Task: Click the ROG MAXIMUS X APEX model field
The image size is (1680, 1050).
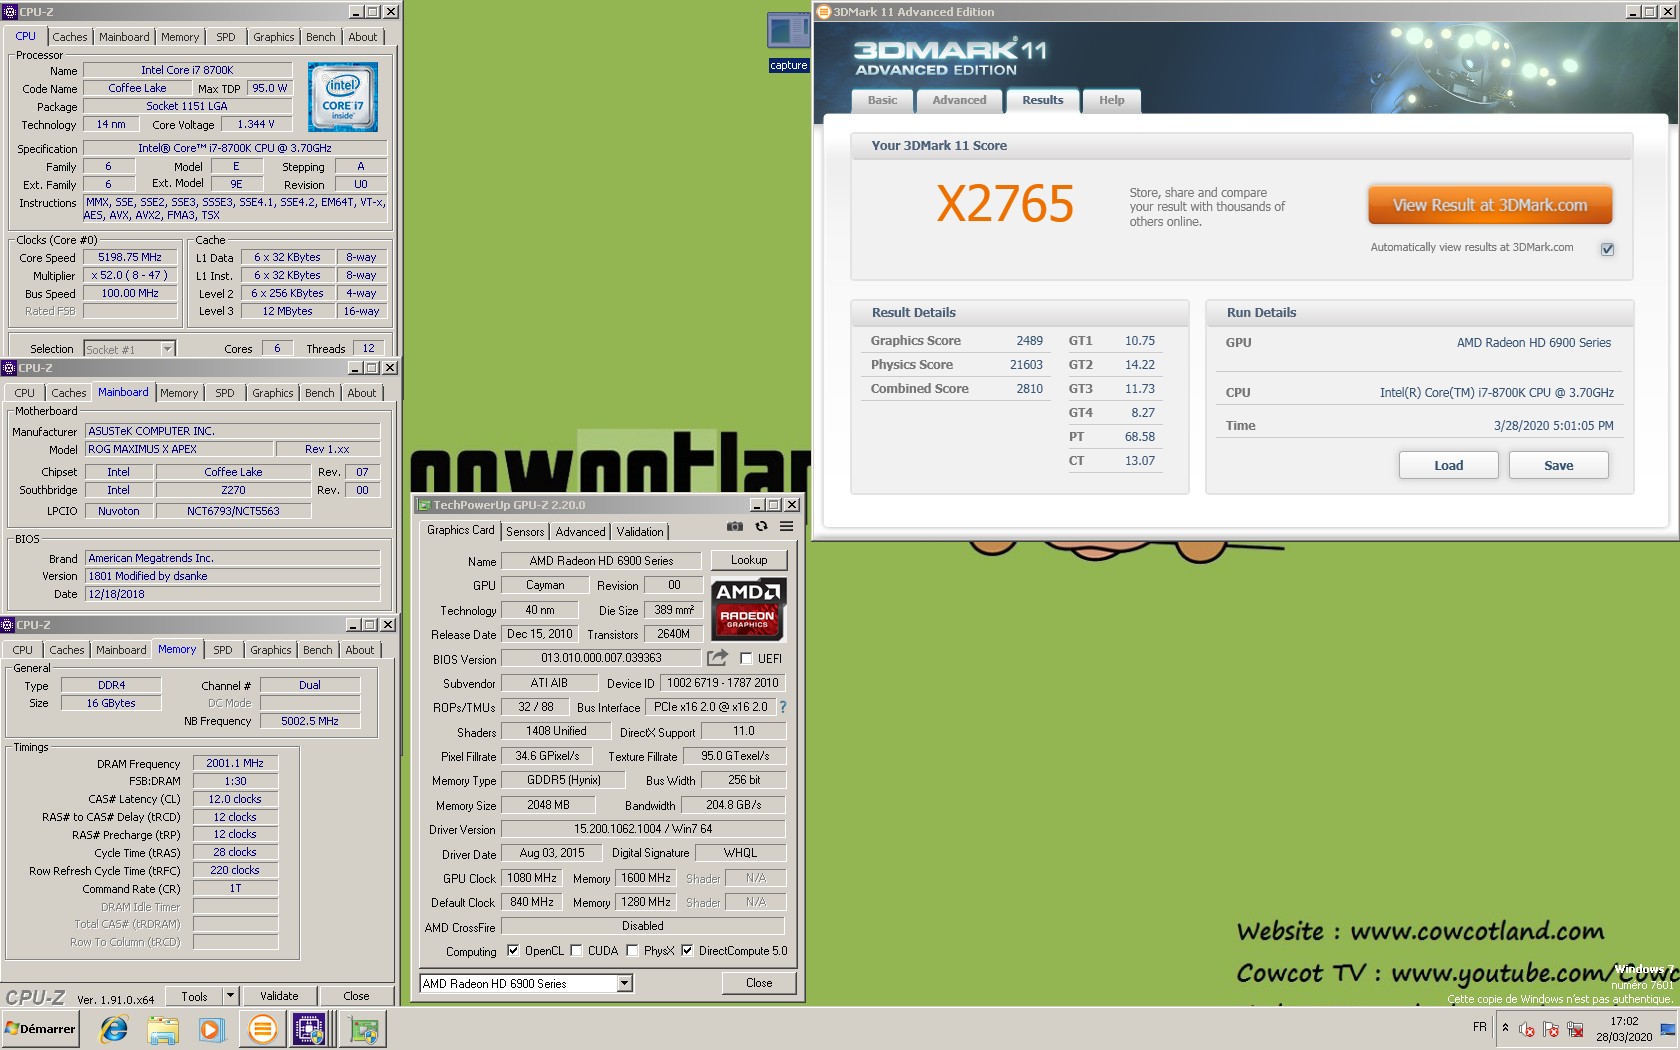Action: (x=179, y=449)
